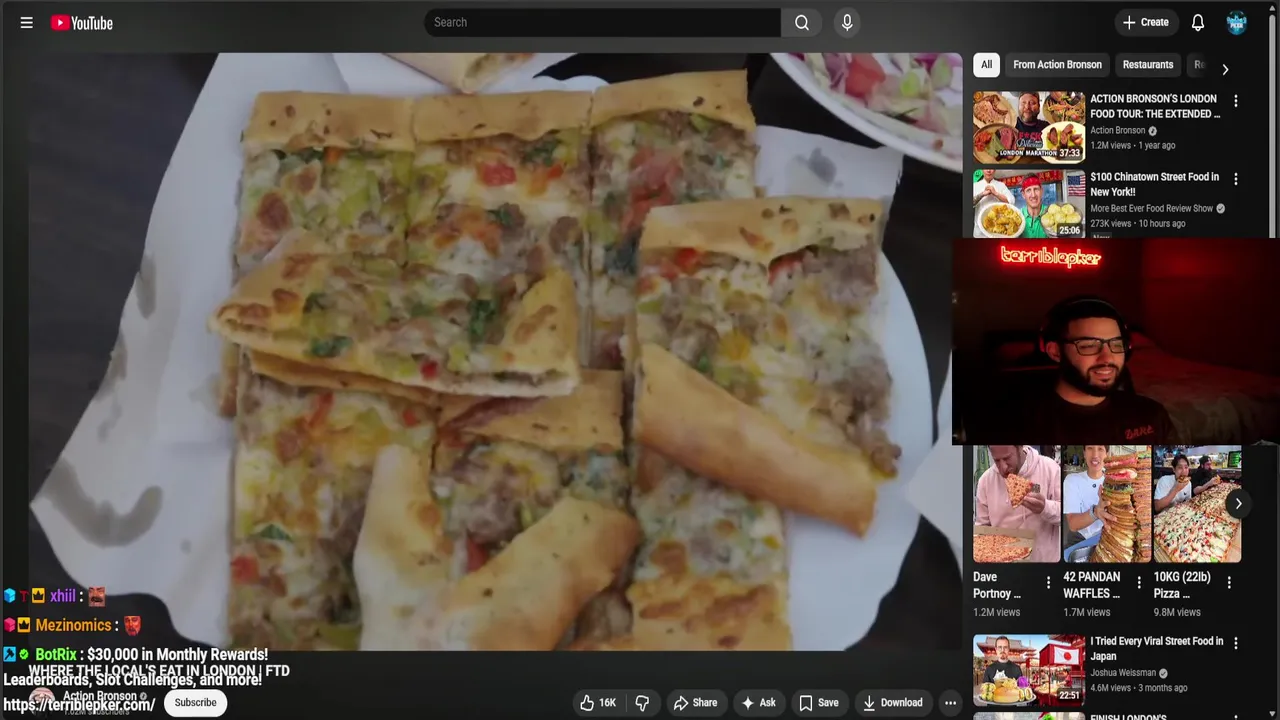Go to YouTube home via logo
Viewport: 1280px width, 720px height.
point(82,22)
